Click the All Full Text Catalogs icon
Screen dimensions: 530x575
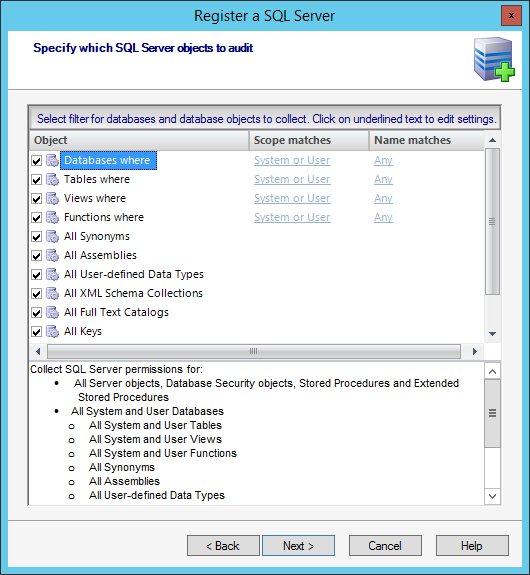[x=52, y=313]
